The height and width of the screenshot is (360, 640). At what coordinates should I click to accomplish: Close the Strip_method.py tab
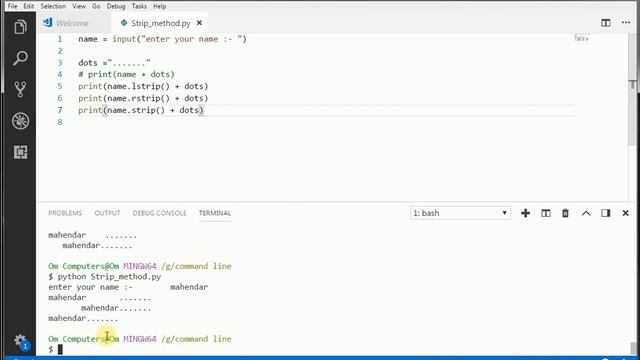point(199,23)
